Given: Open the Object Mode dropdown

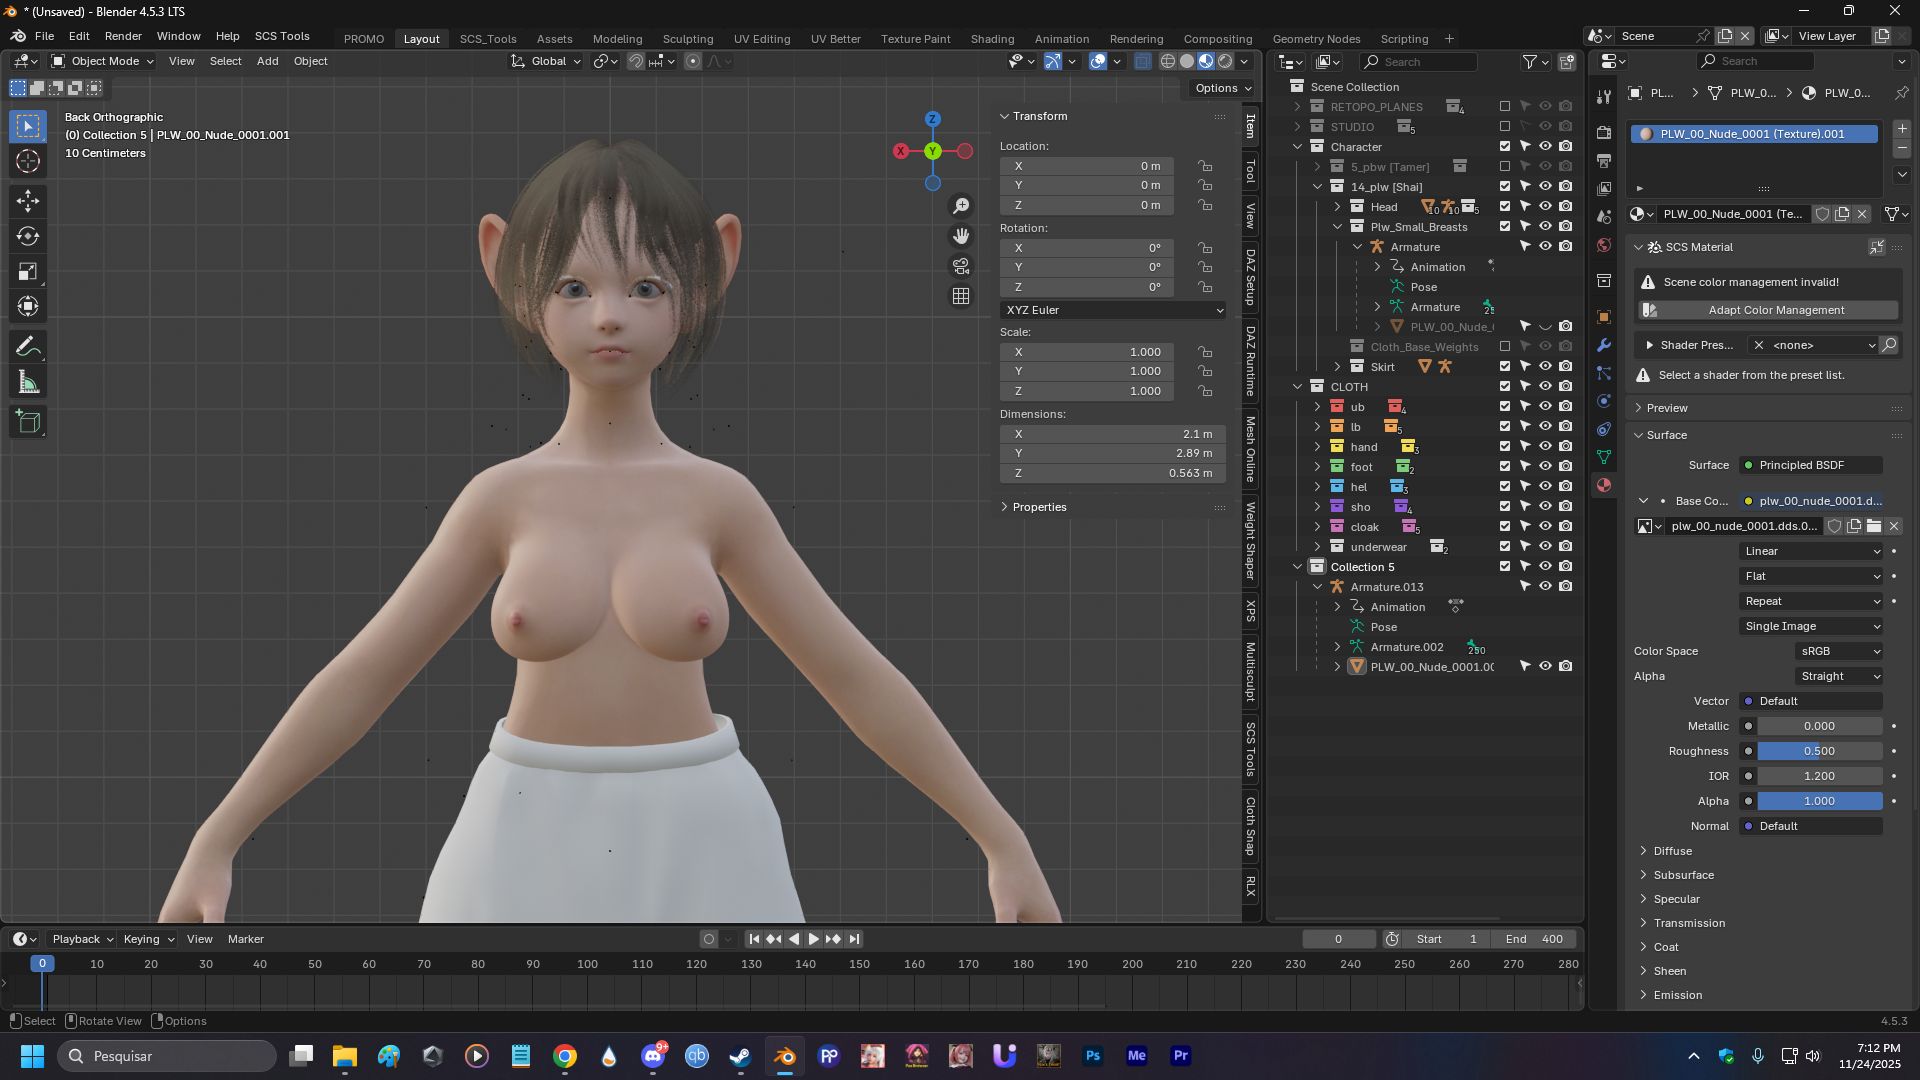Looking at the screenshot, I should point(103,61).
